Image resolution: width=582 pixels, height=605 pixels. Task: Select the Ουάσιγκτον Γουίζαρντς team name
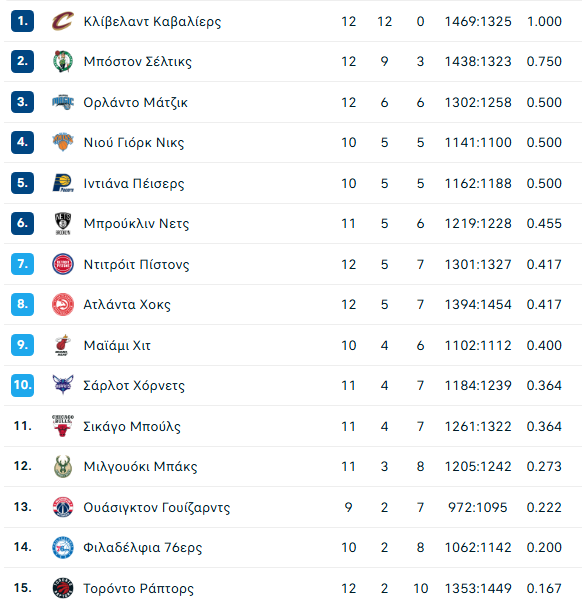157,507
